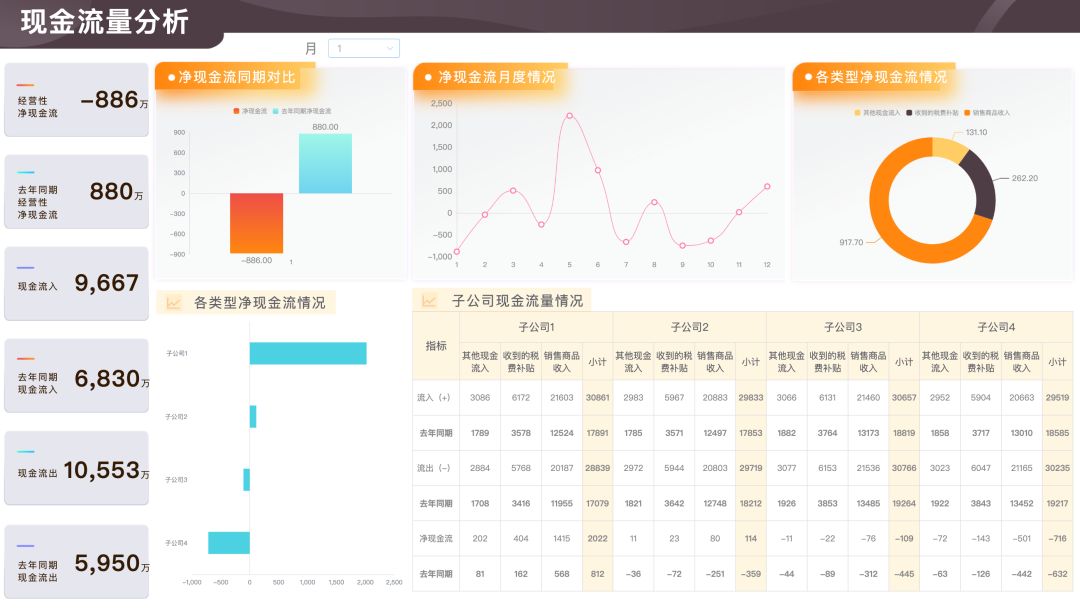Click the month 5 peak point on line chart
This screenshot has height=608, width=1080.
pyautogui.click(x=569, y=116)
